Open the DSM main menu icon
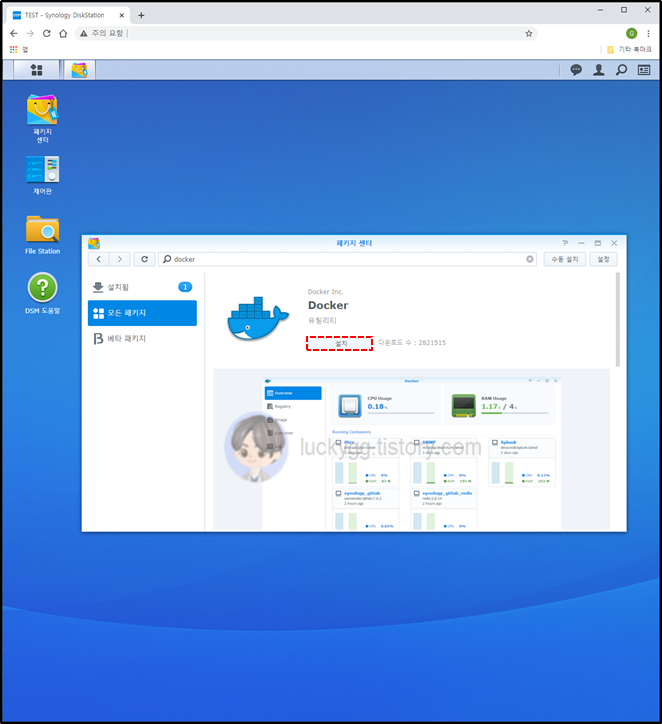The image size is (662, 724). click(x=36, y=70)
